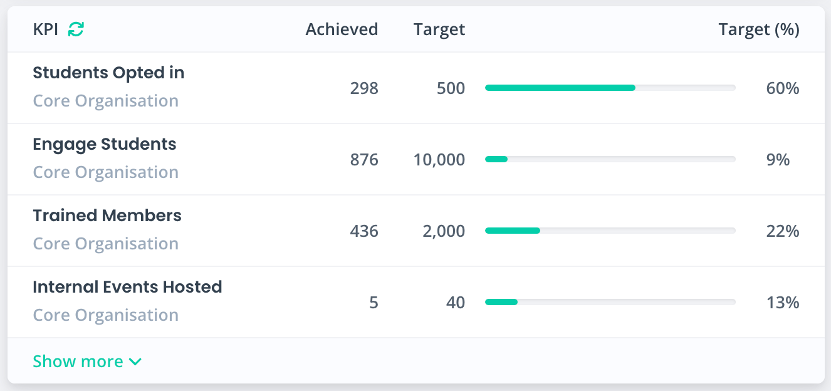Open the Engage Students KPI
This screenshot has width=832, height=392.
[105, 144]
